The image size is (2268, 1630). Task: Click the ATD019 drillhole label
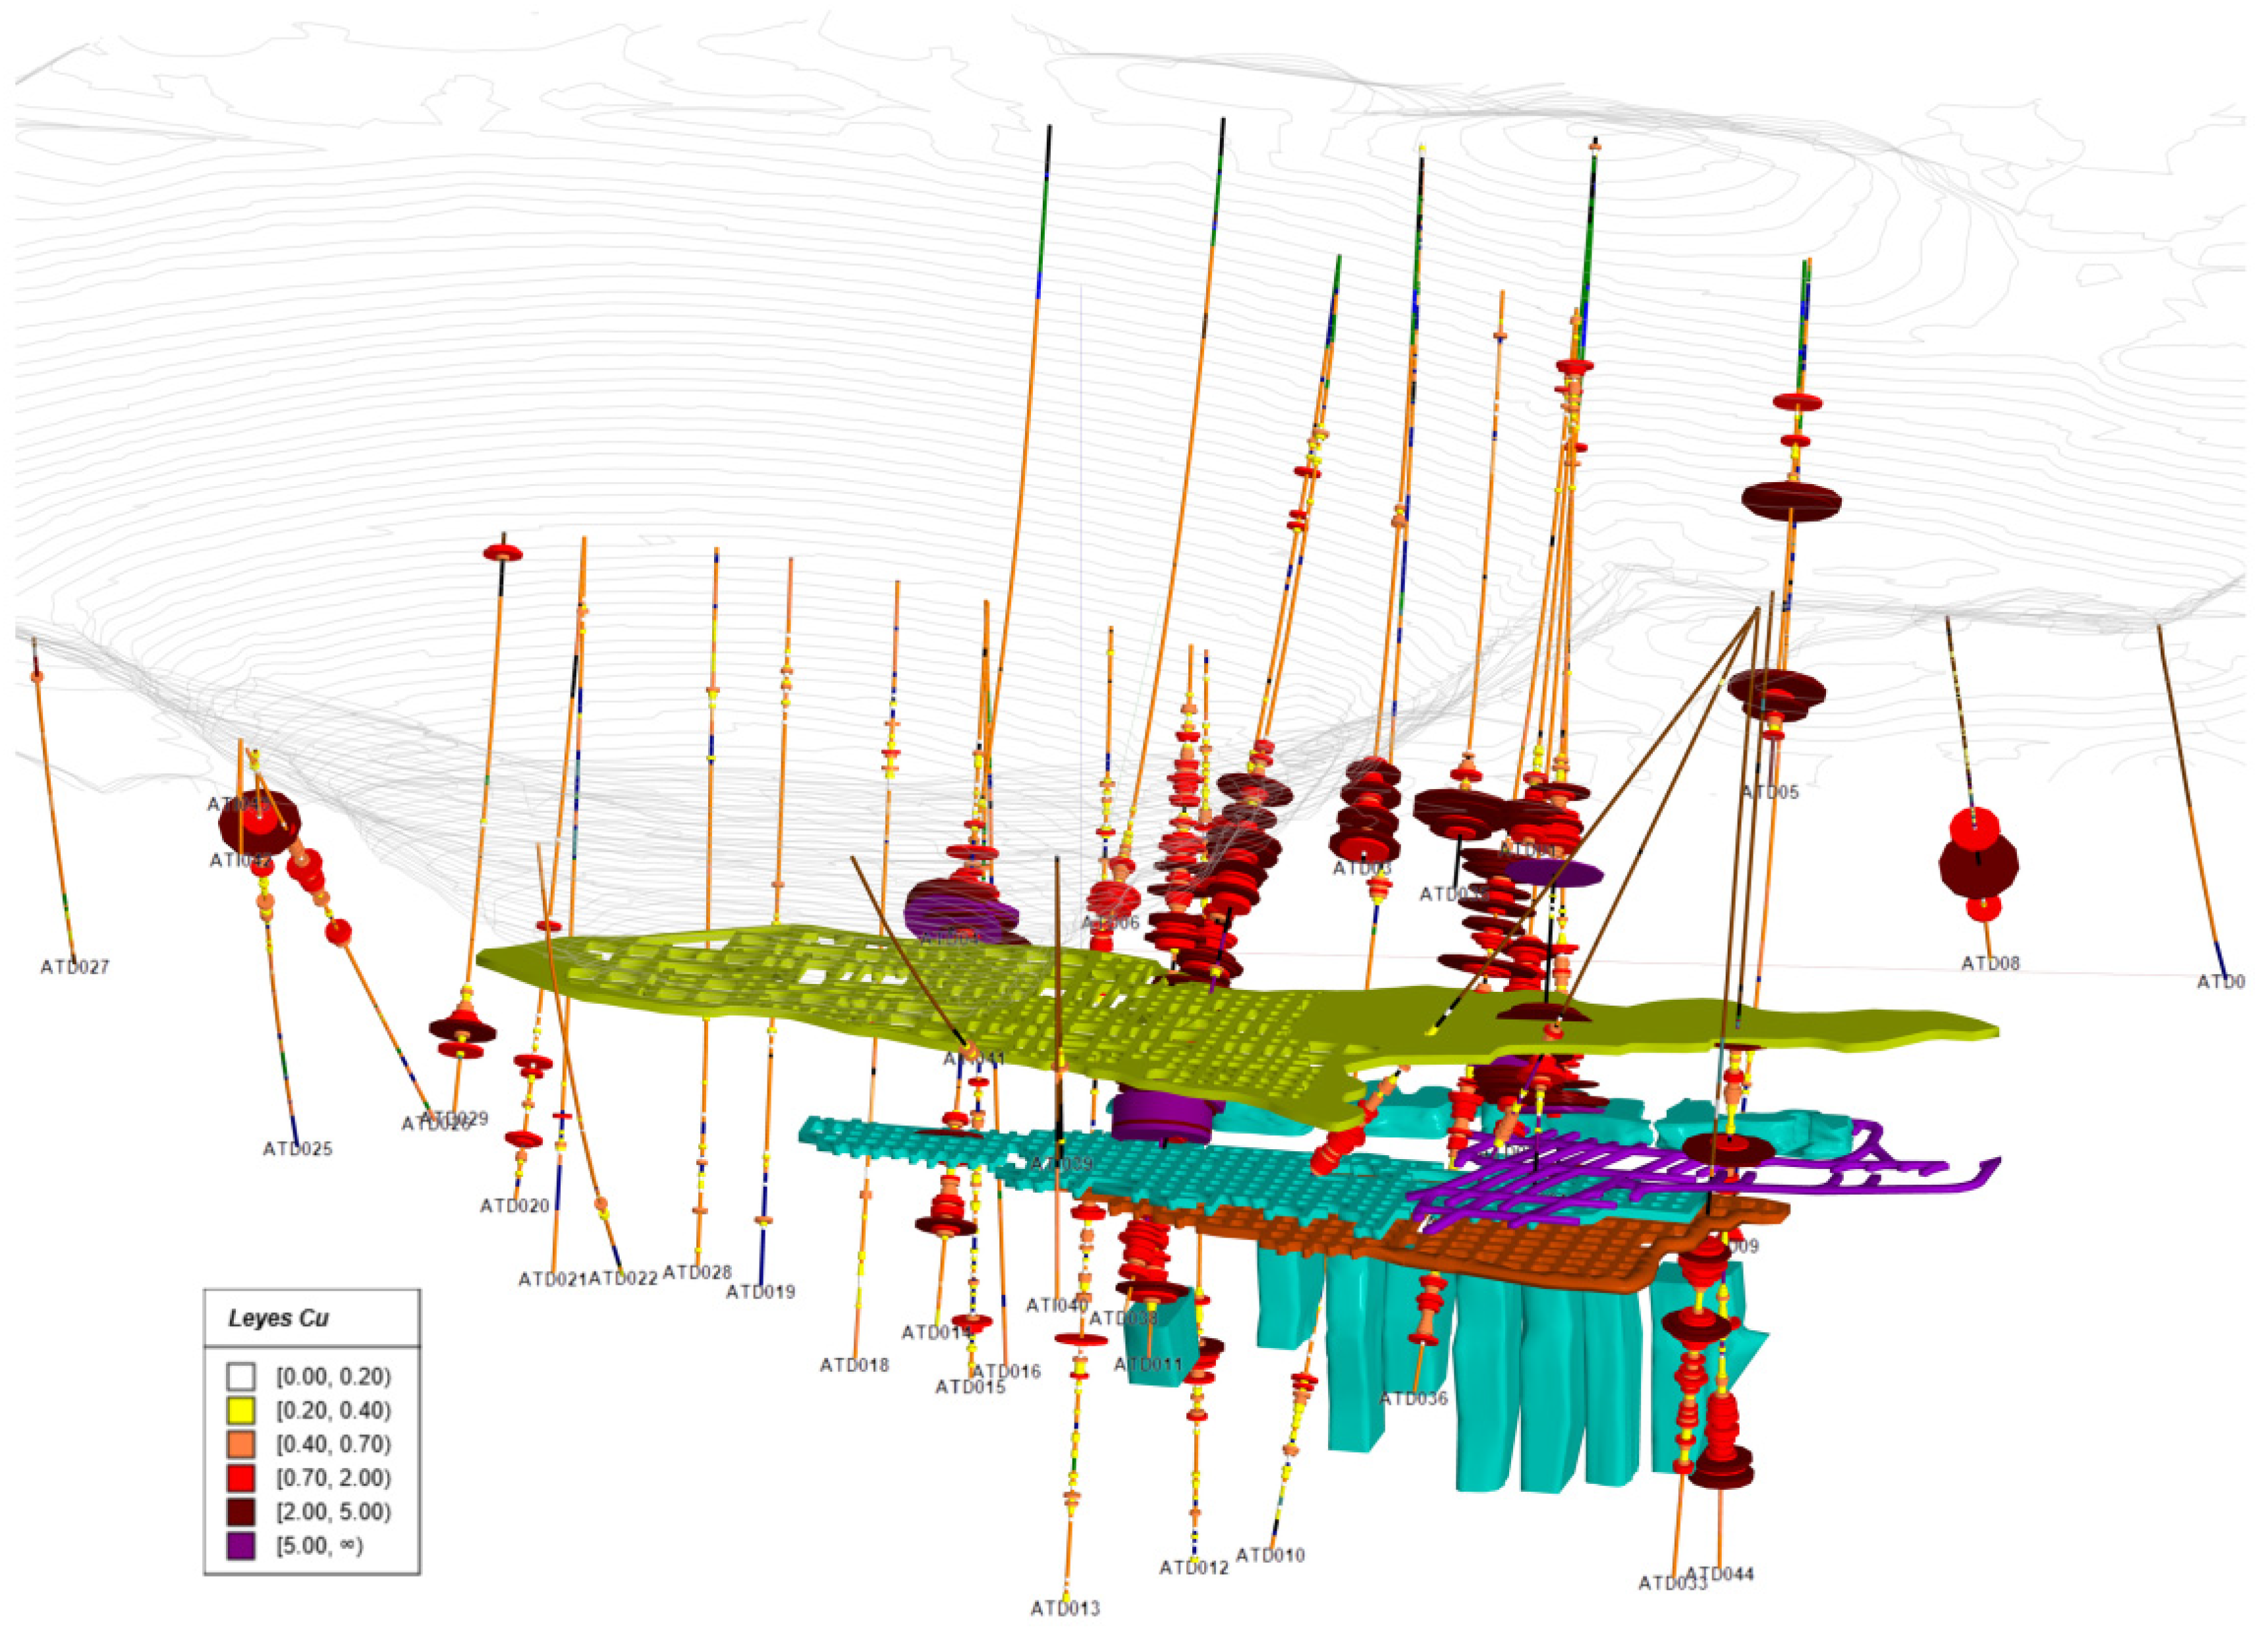click(760, 1292)
